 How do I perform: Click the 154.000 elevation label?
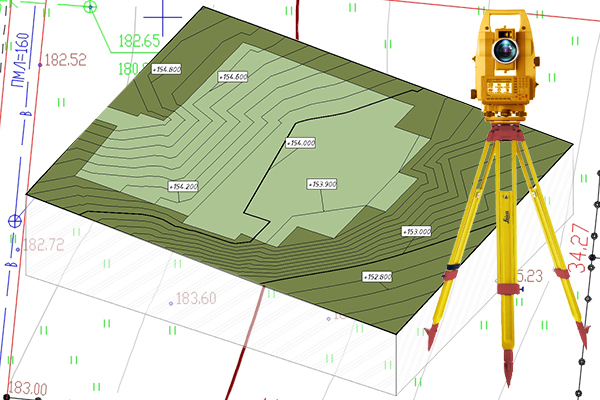click(300, 143)
